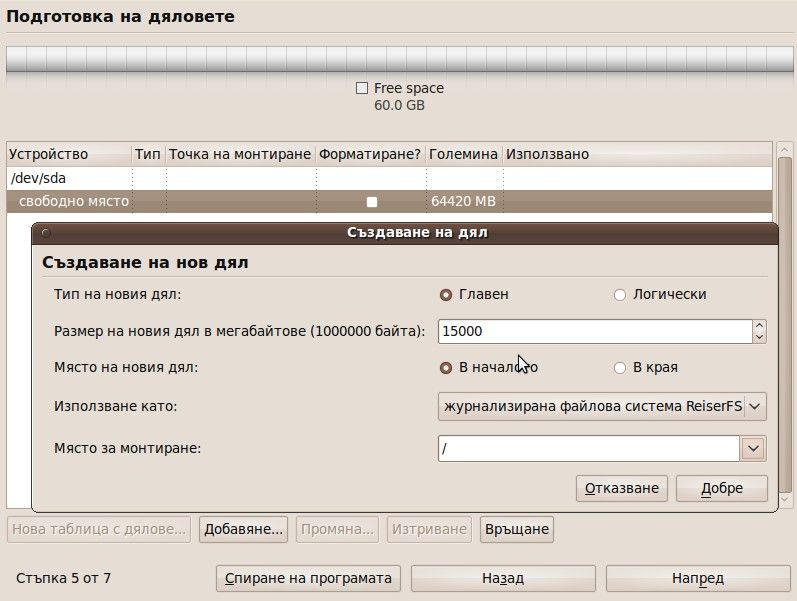This screenshot has height=601, width=797.
Task: Decrease partition size with the down arrow
Action: [759, 337]
